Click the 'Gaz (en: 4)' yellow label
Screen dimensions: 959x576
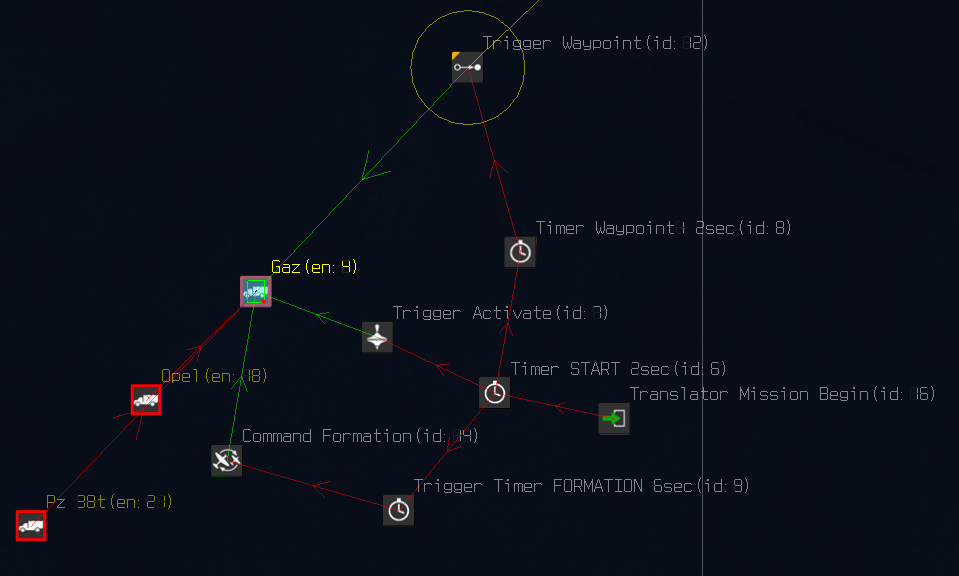(x=314, y=267)
